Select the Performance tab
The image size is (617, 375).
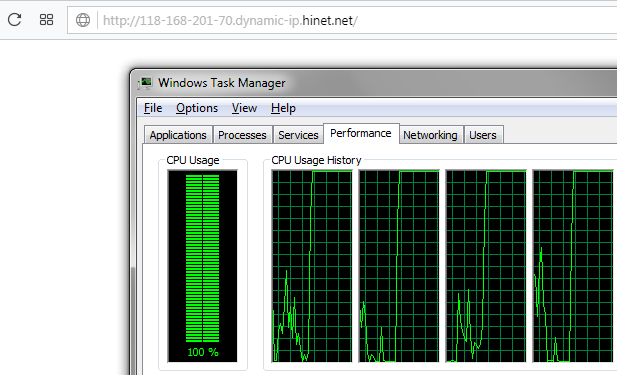(361, 133)
